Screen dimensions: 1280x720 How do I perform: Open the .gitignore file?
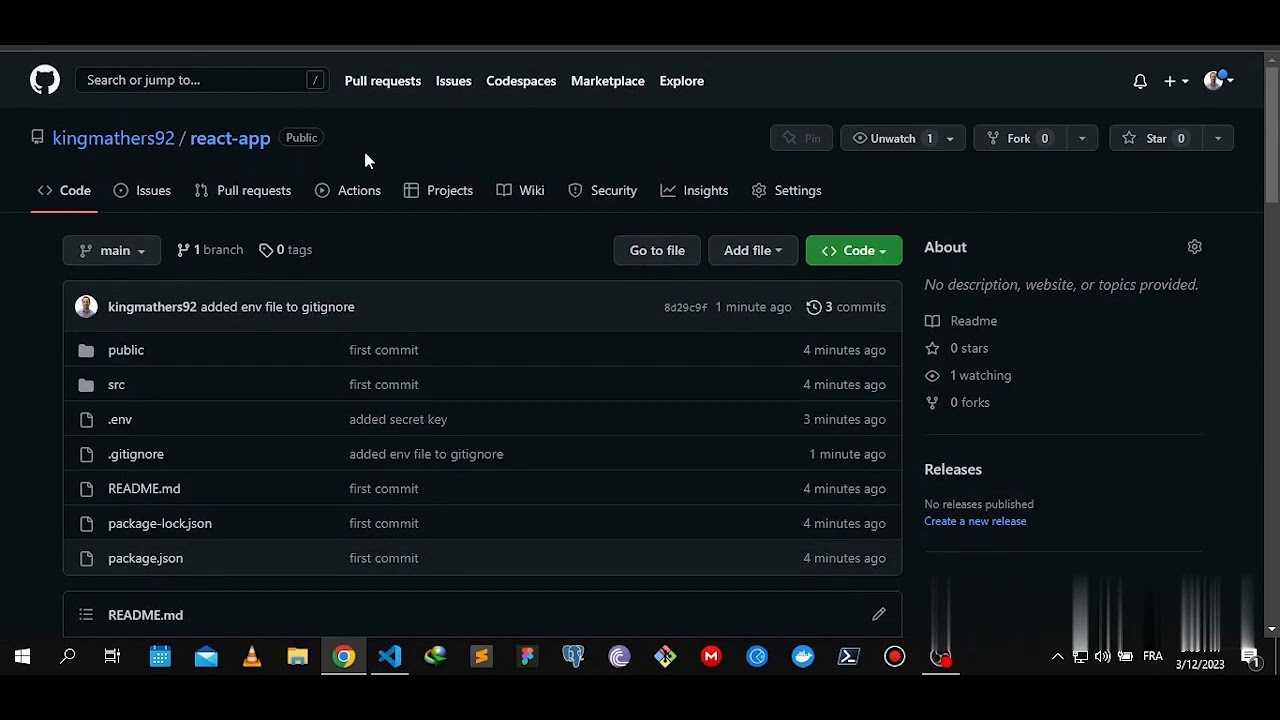pos(136,454)
